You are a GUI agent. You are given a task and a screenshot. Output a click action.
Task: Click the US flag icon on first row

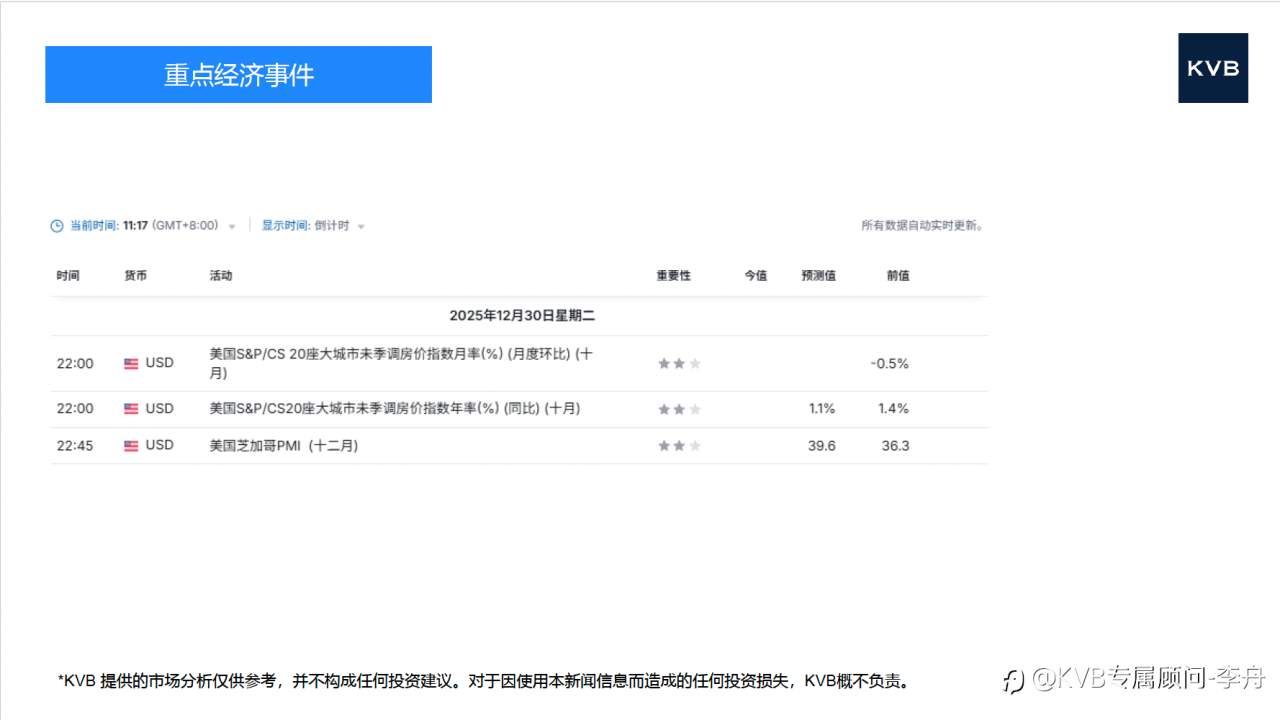click(x=132, y=363)
